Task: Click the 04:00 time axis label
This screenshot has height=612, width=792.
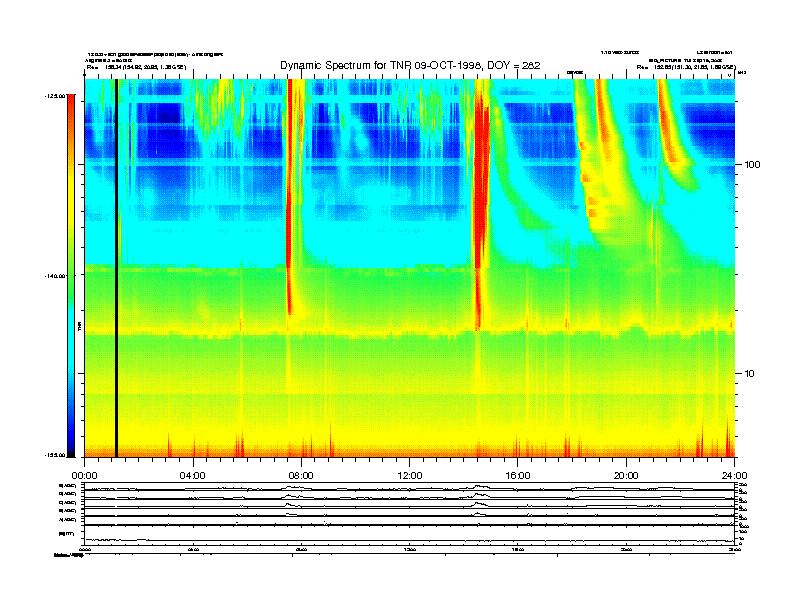Action: pos(193,476)
